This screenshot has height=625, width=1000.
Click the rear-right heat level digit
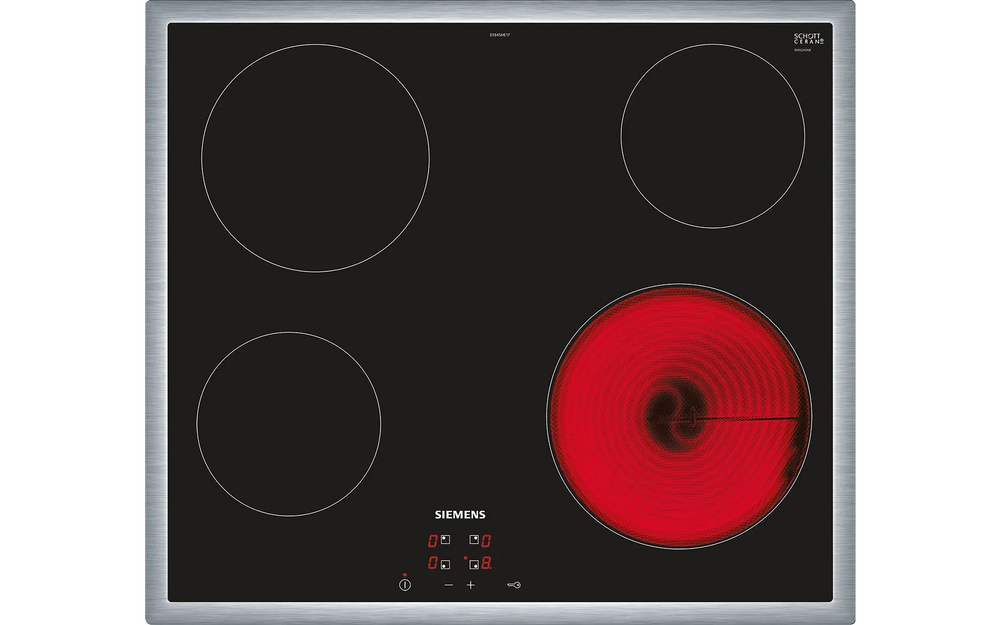[486, 540]
